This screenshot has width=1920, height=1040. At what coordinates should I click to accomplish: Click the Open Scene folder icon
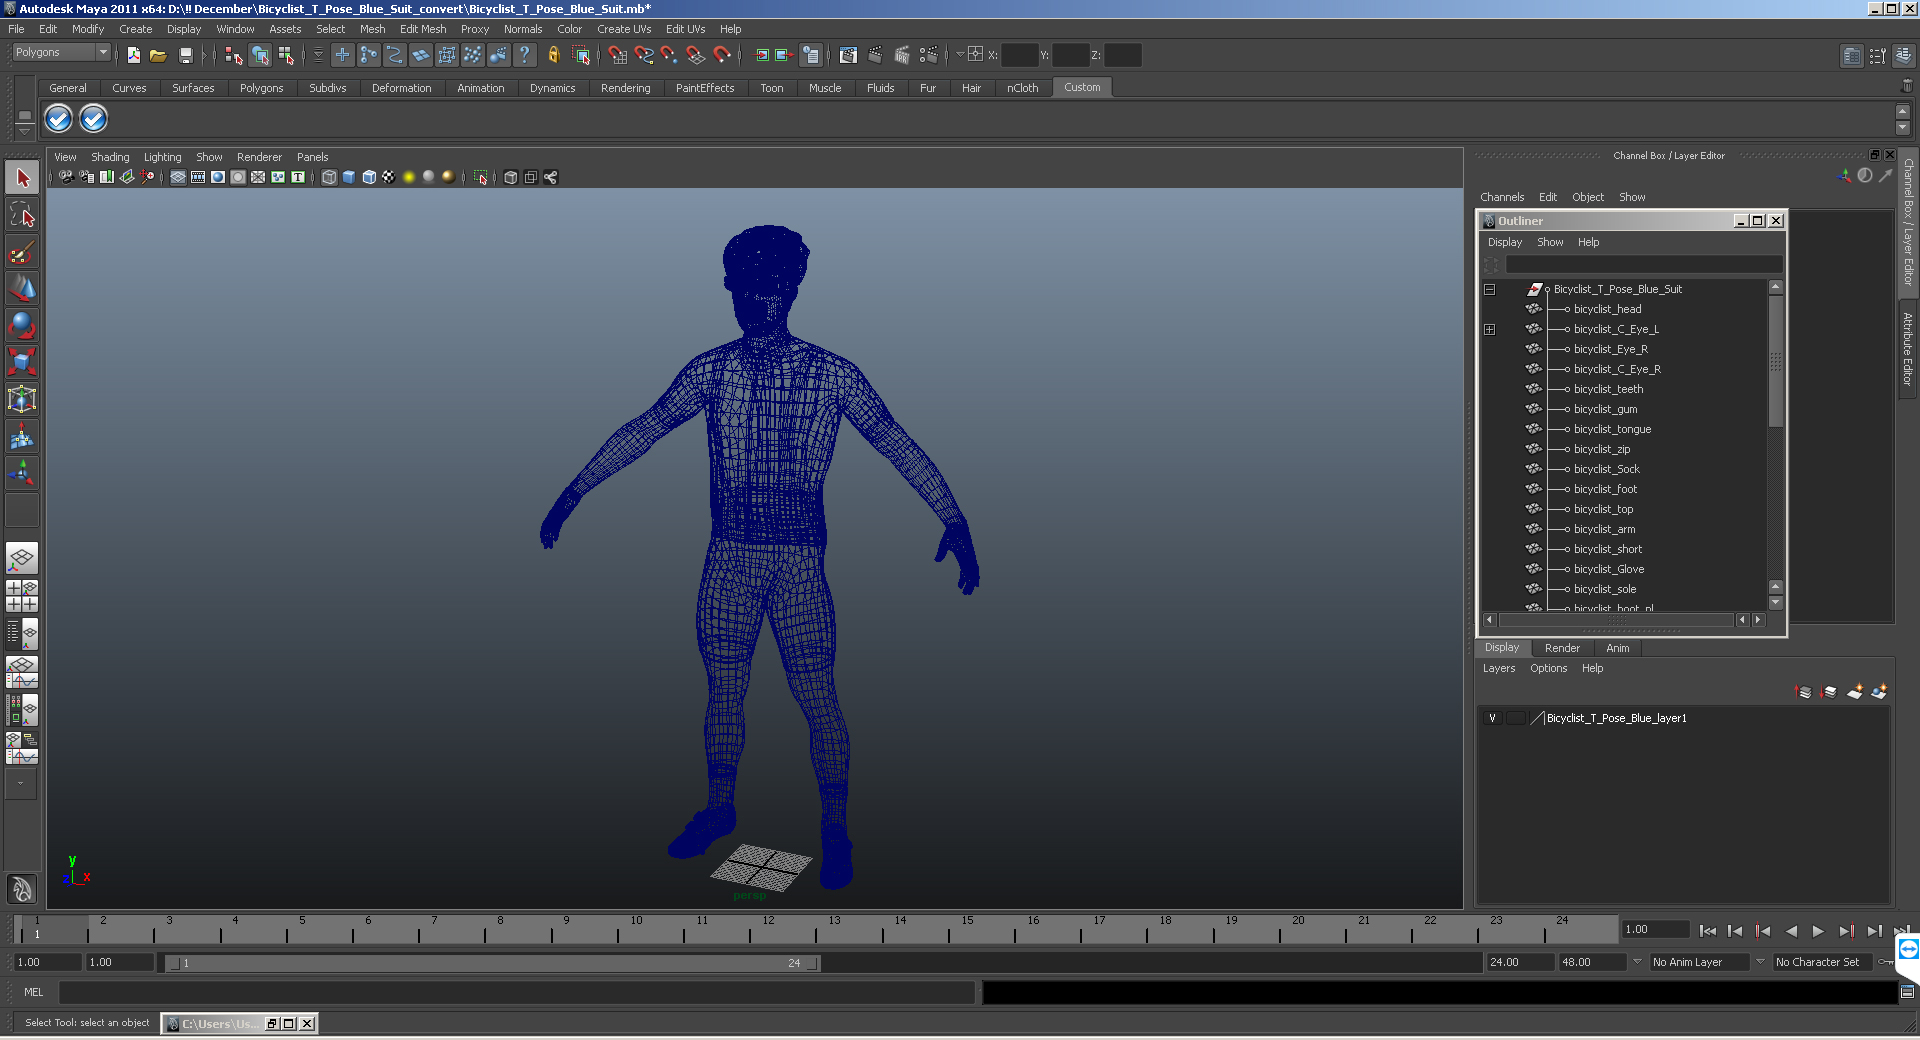(x=158, y=56)
